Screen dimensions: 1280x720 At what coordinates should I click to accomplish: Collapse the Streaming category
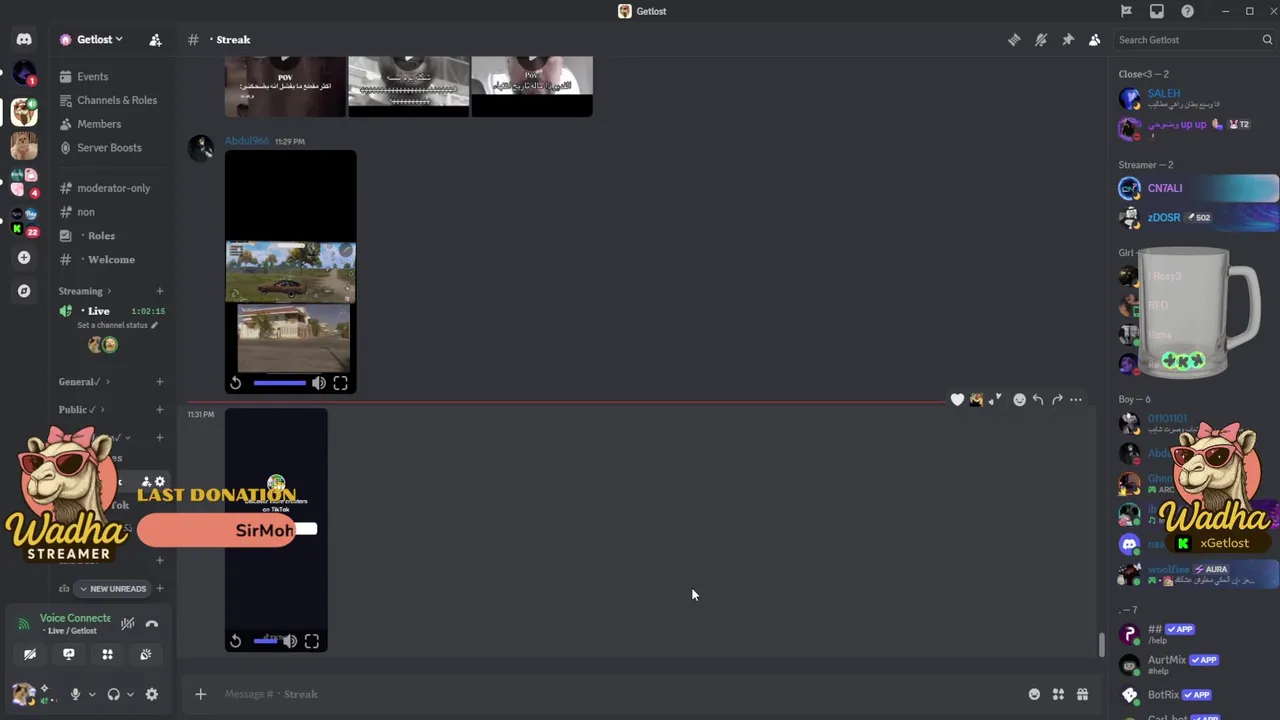pos(85,291)
